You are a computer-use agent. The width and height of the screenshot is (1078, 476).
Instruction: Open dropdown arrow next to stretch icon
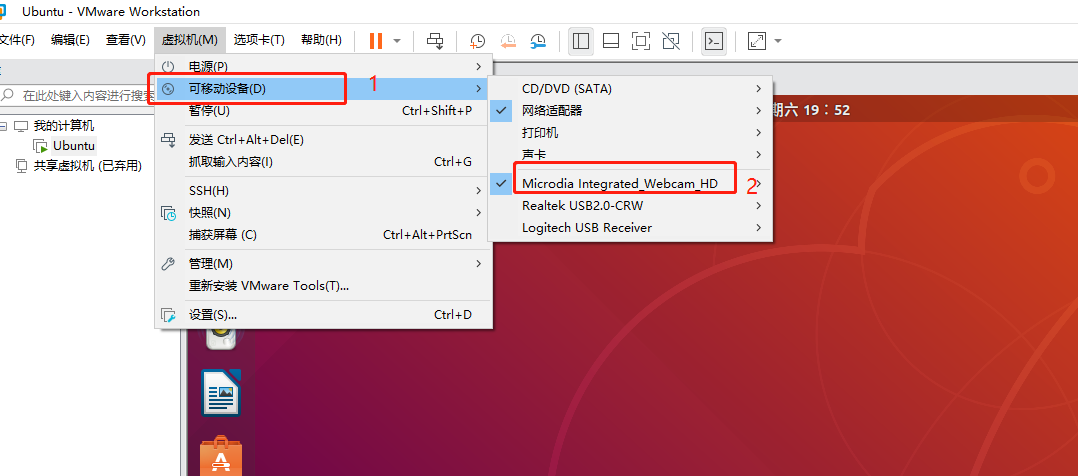pos(778,41)
